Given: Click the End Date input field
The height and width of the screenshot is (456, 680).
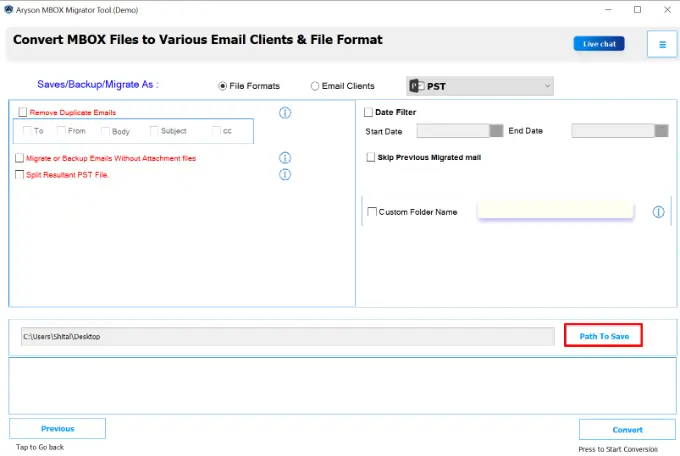Looking at the screenshot, I should [x=613, y=131].
